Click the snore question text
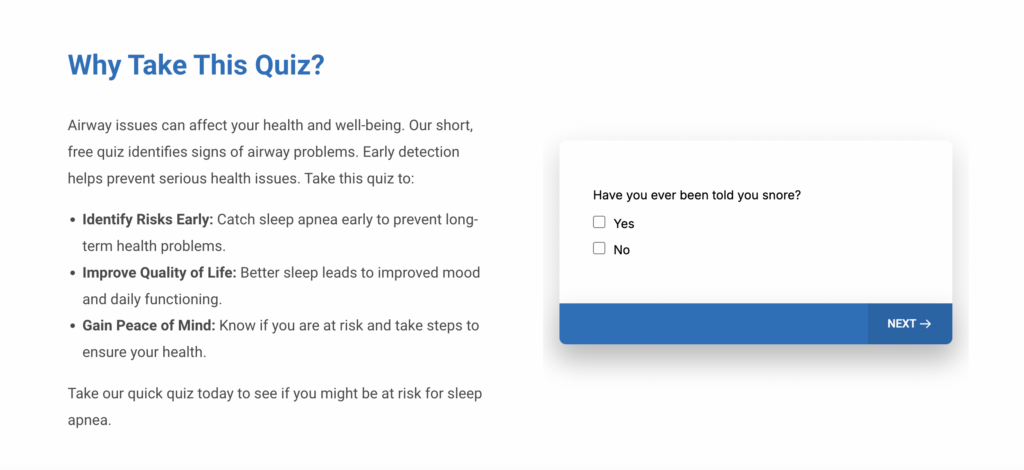Screen dimensions: 1024x470 click(x=696, y=195)
